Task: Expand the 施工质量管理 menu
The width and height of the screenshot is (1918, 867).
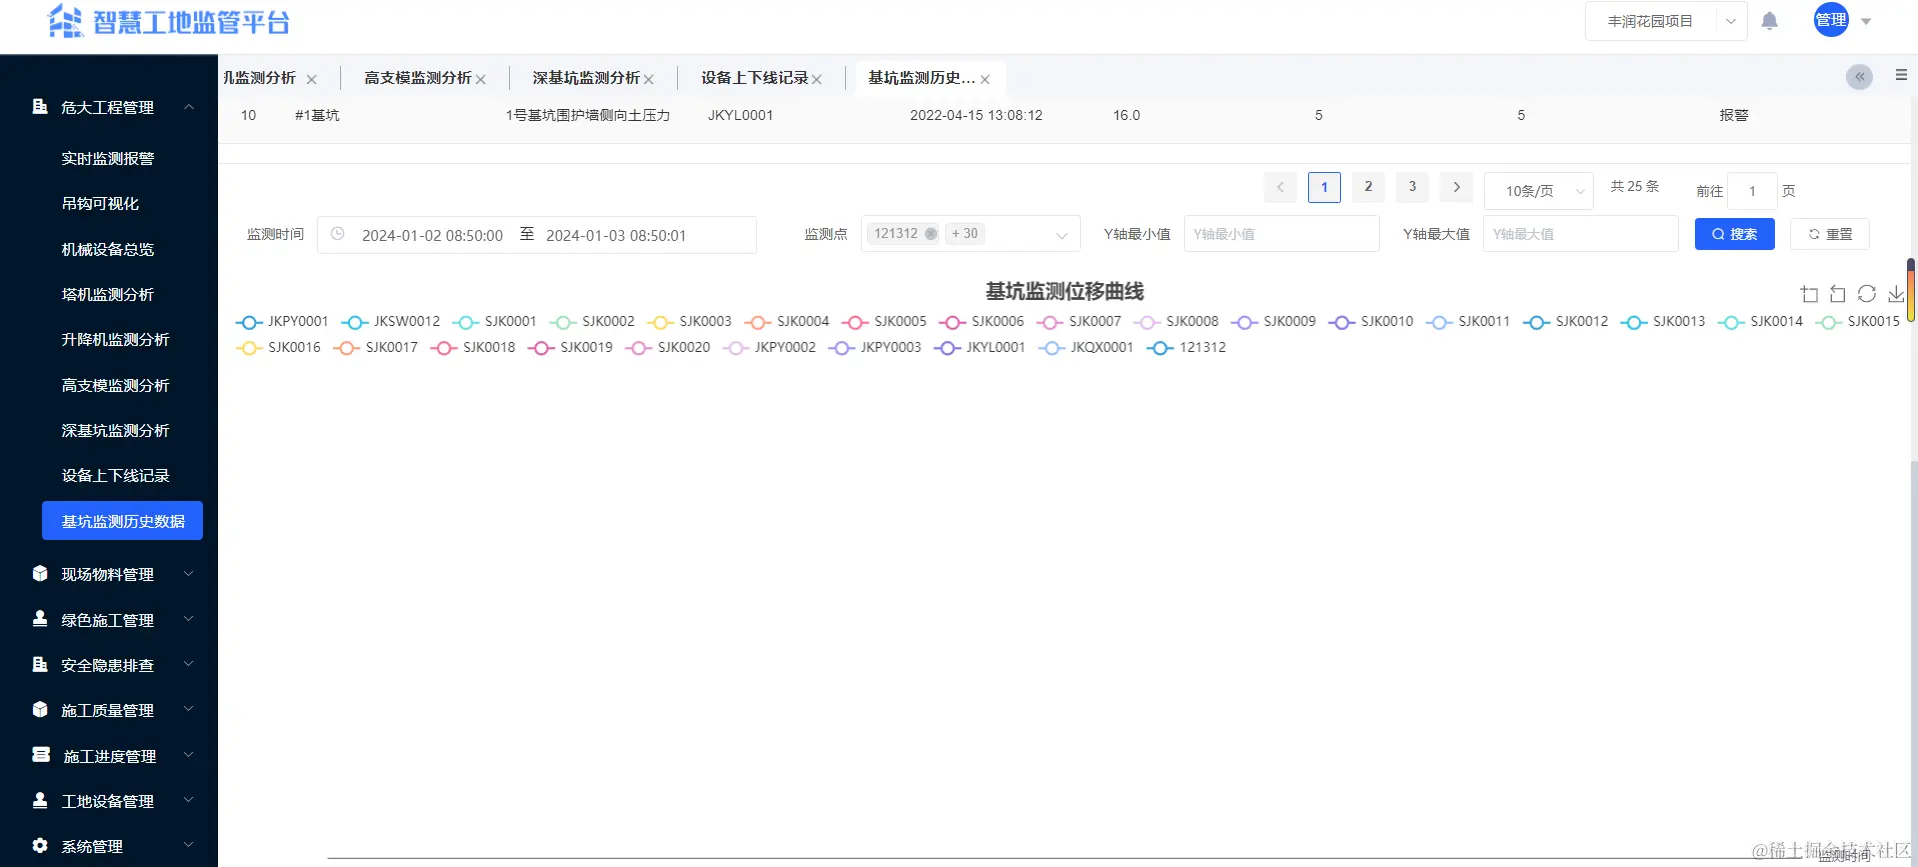Action: click(x=109, y=710)
